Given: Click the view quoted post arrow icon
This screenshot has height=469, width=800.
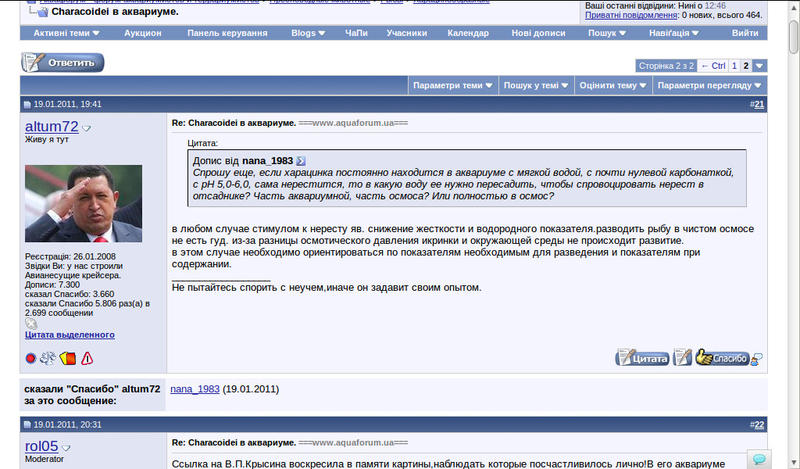Looking at the screenshot, I should point(301,160).
